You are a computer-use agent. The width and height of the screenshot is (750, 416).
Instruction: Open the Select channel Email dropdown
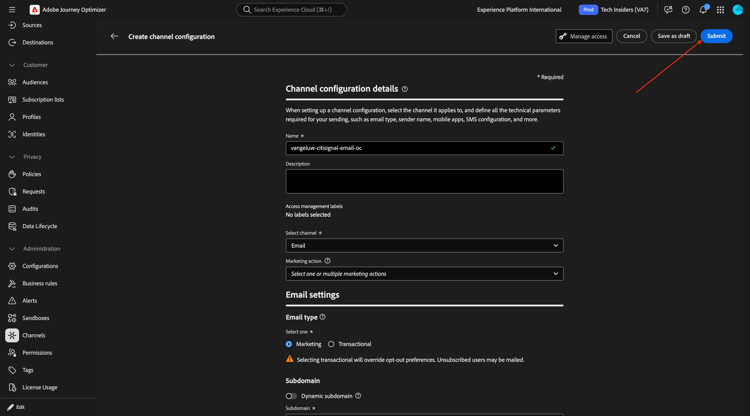pos(424,245)
